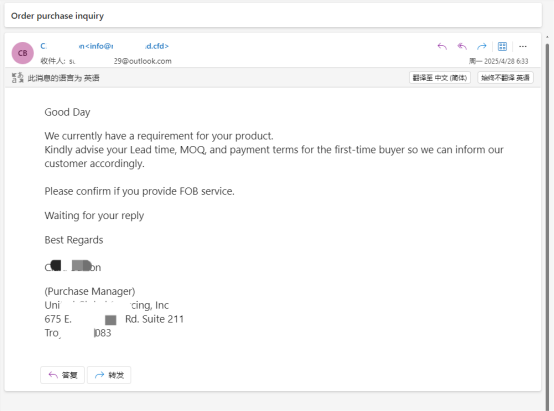
Task: Click the 答复 reply button below message
Action: tap(63, 375)
